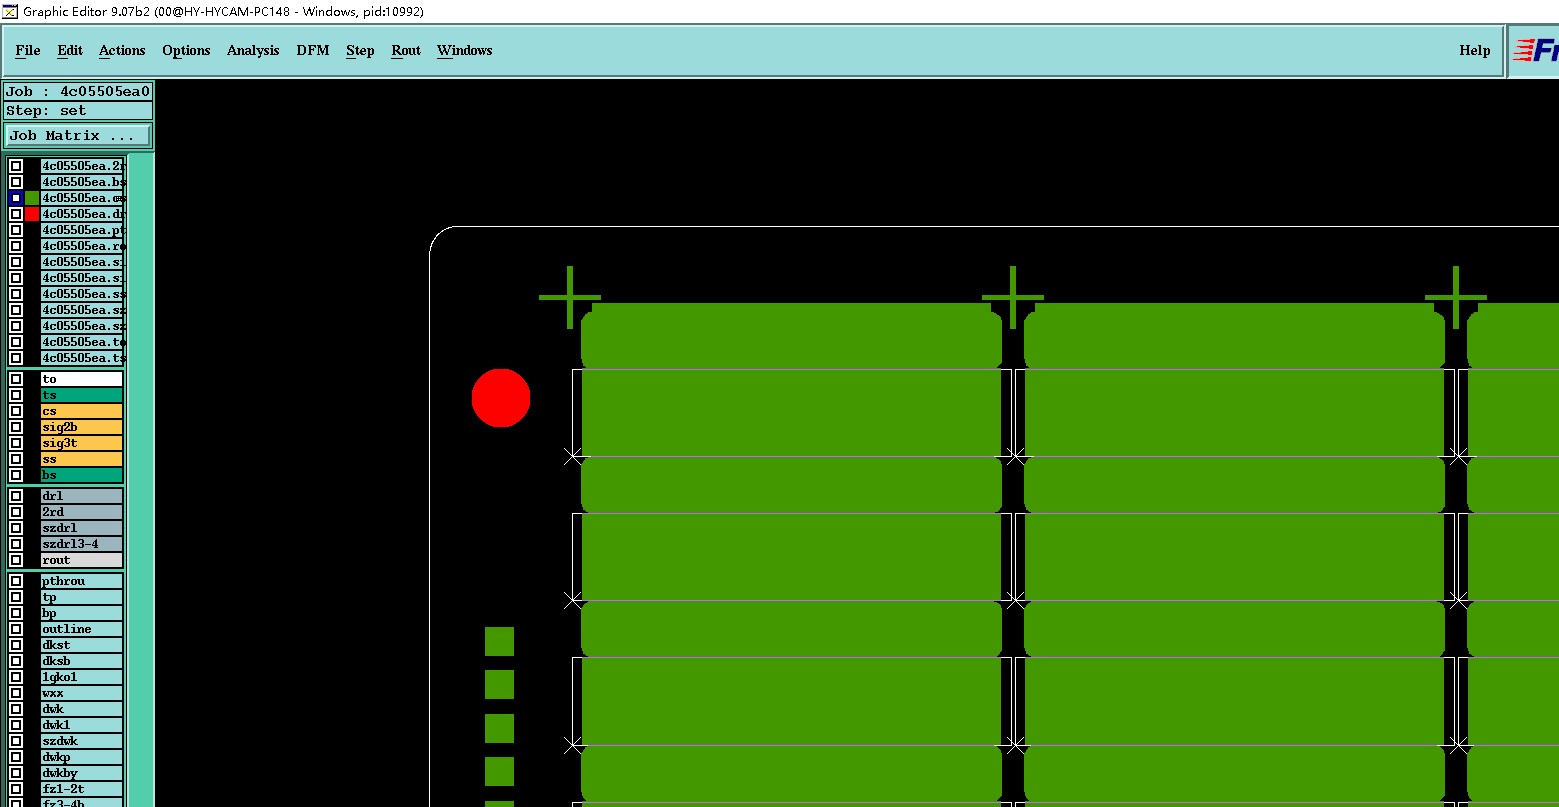This screenshot has height=807, width=1559.
Task: Open the Options menu
Action: click(x=186, y=50)
